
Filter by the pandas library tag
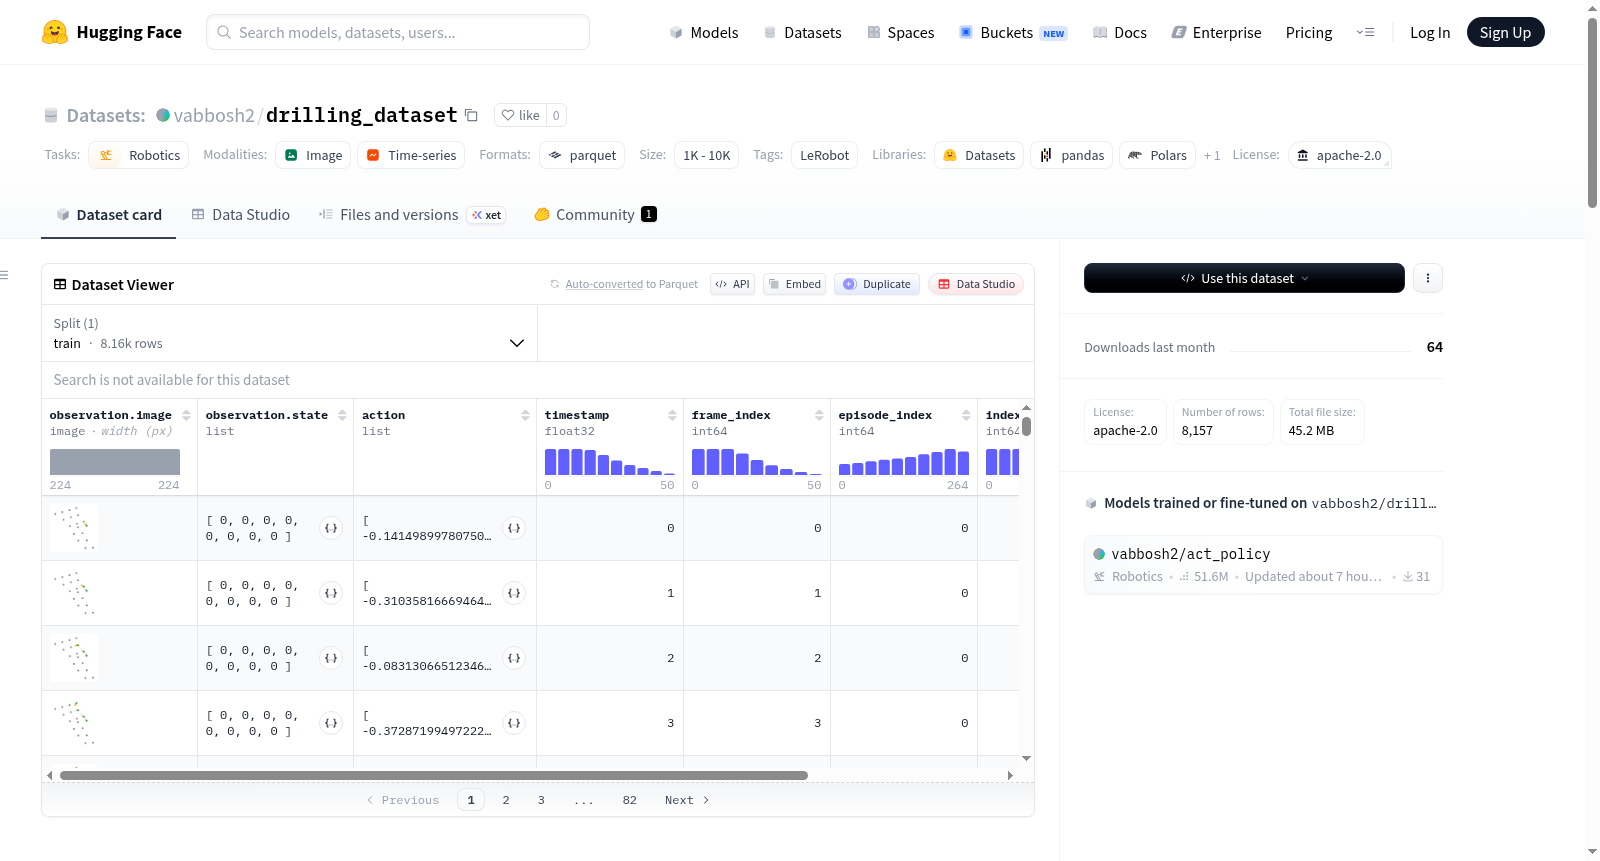point(1071,155)
